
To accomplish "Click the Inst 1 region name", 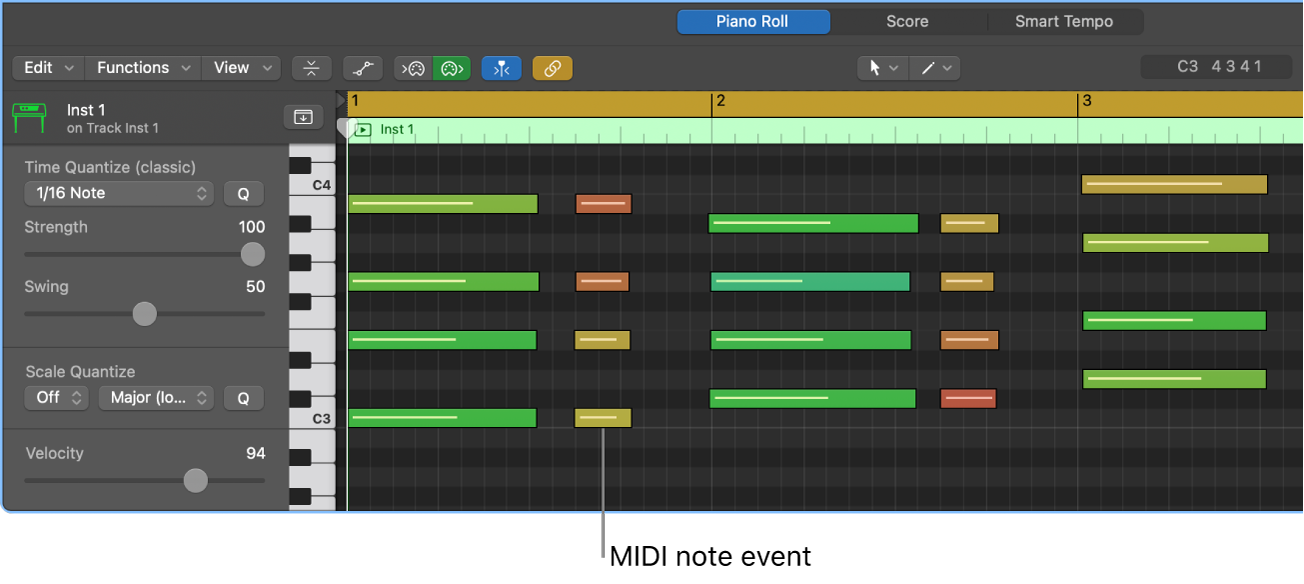I will [x=397, y=130].
